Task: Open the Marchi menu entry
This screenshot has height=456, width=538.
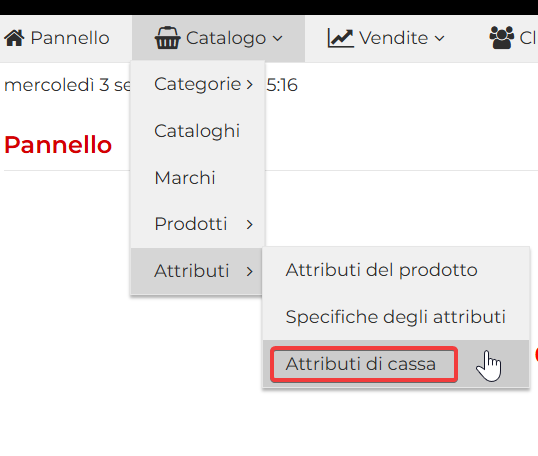Action: [198, 178]
